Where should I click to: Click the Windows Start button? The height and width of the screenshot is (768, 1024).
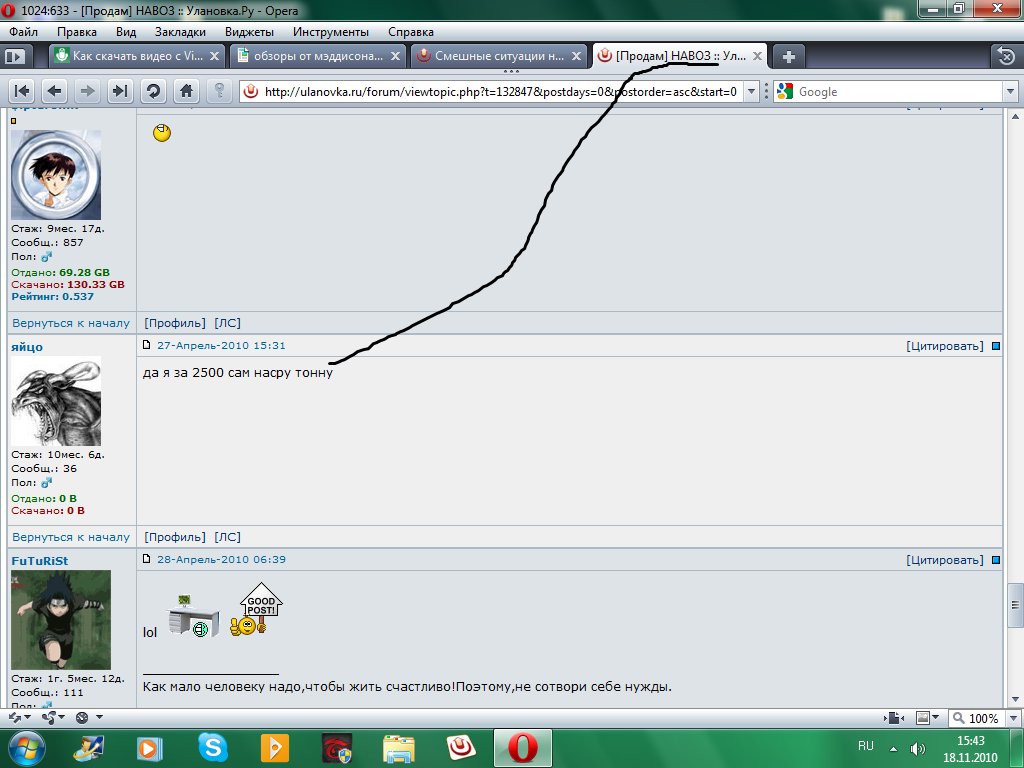point(27,748)
